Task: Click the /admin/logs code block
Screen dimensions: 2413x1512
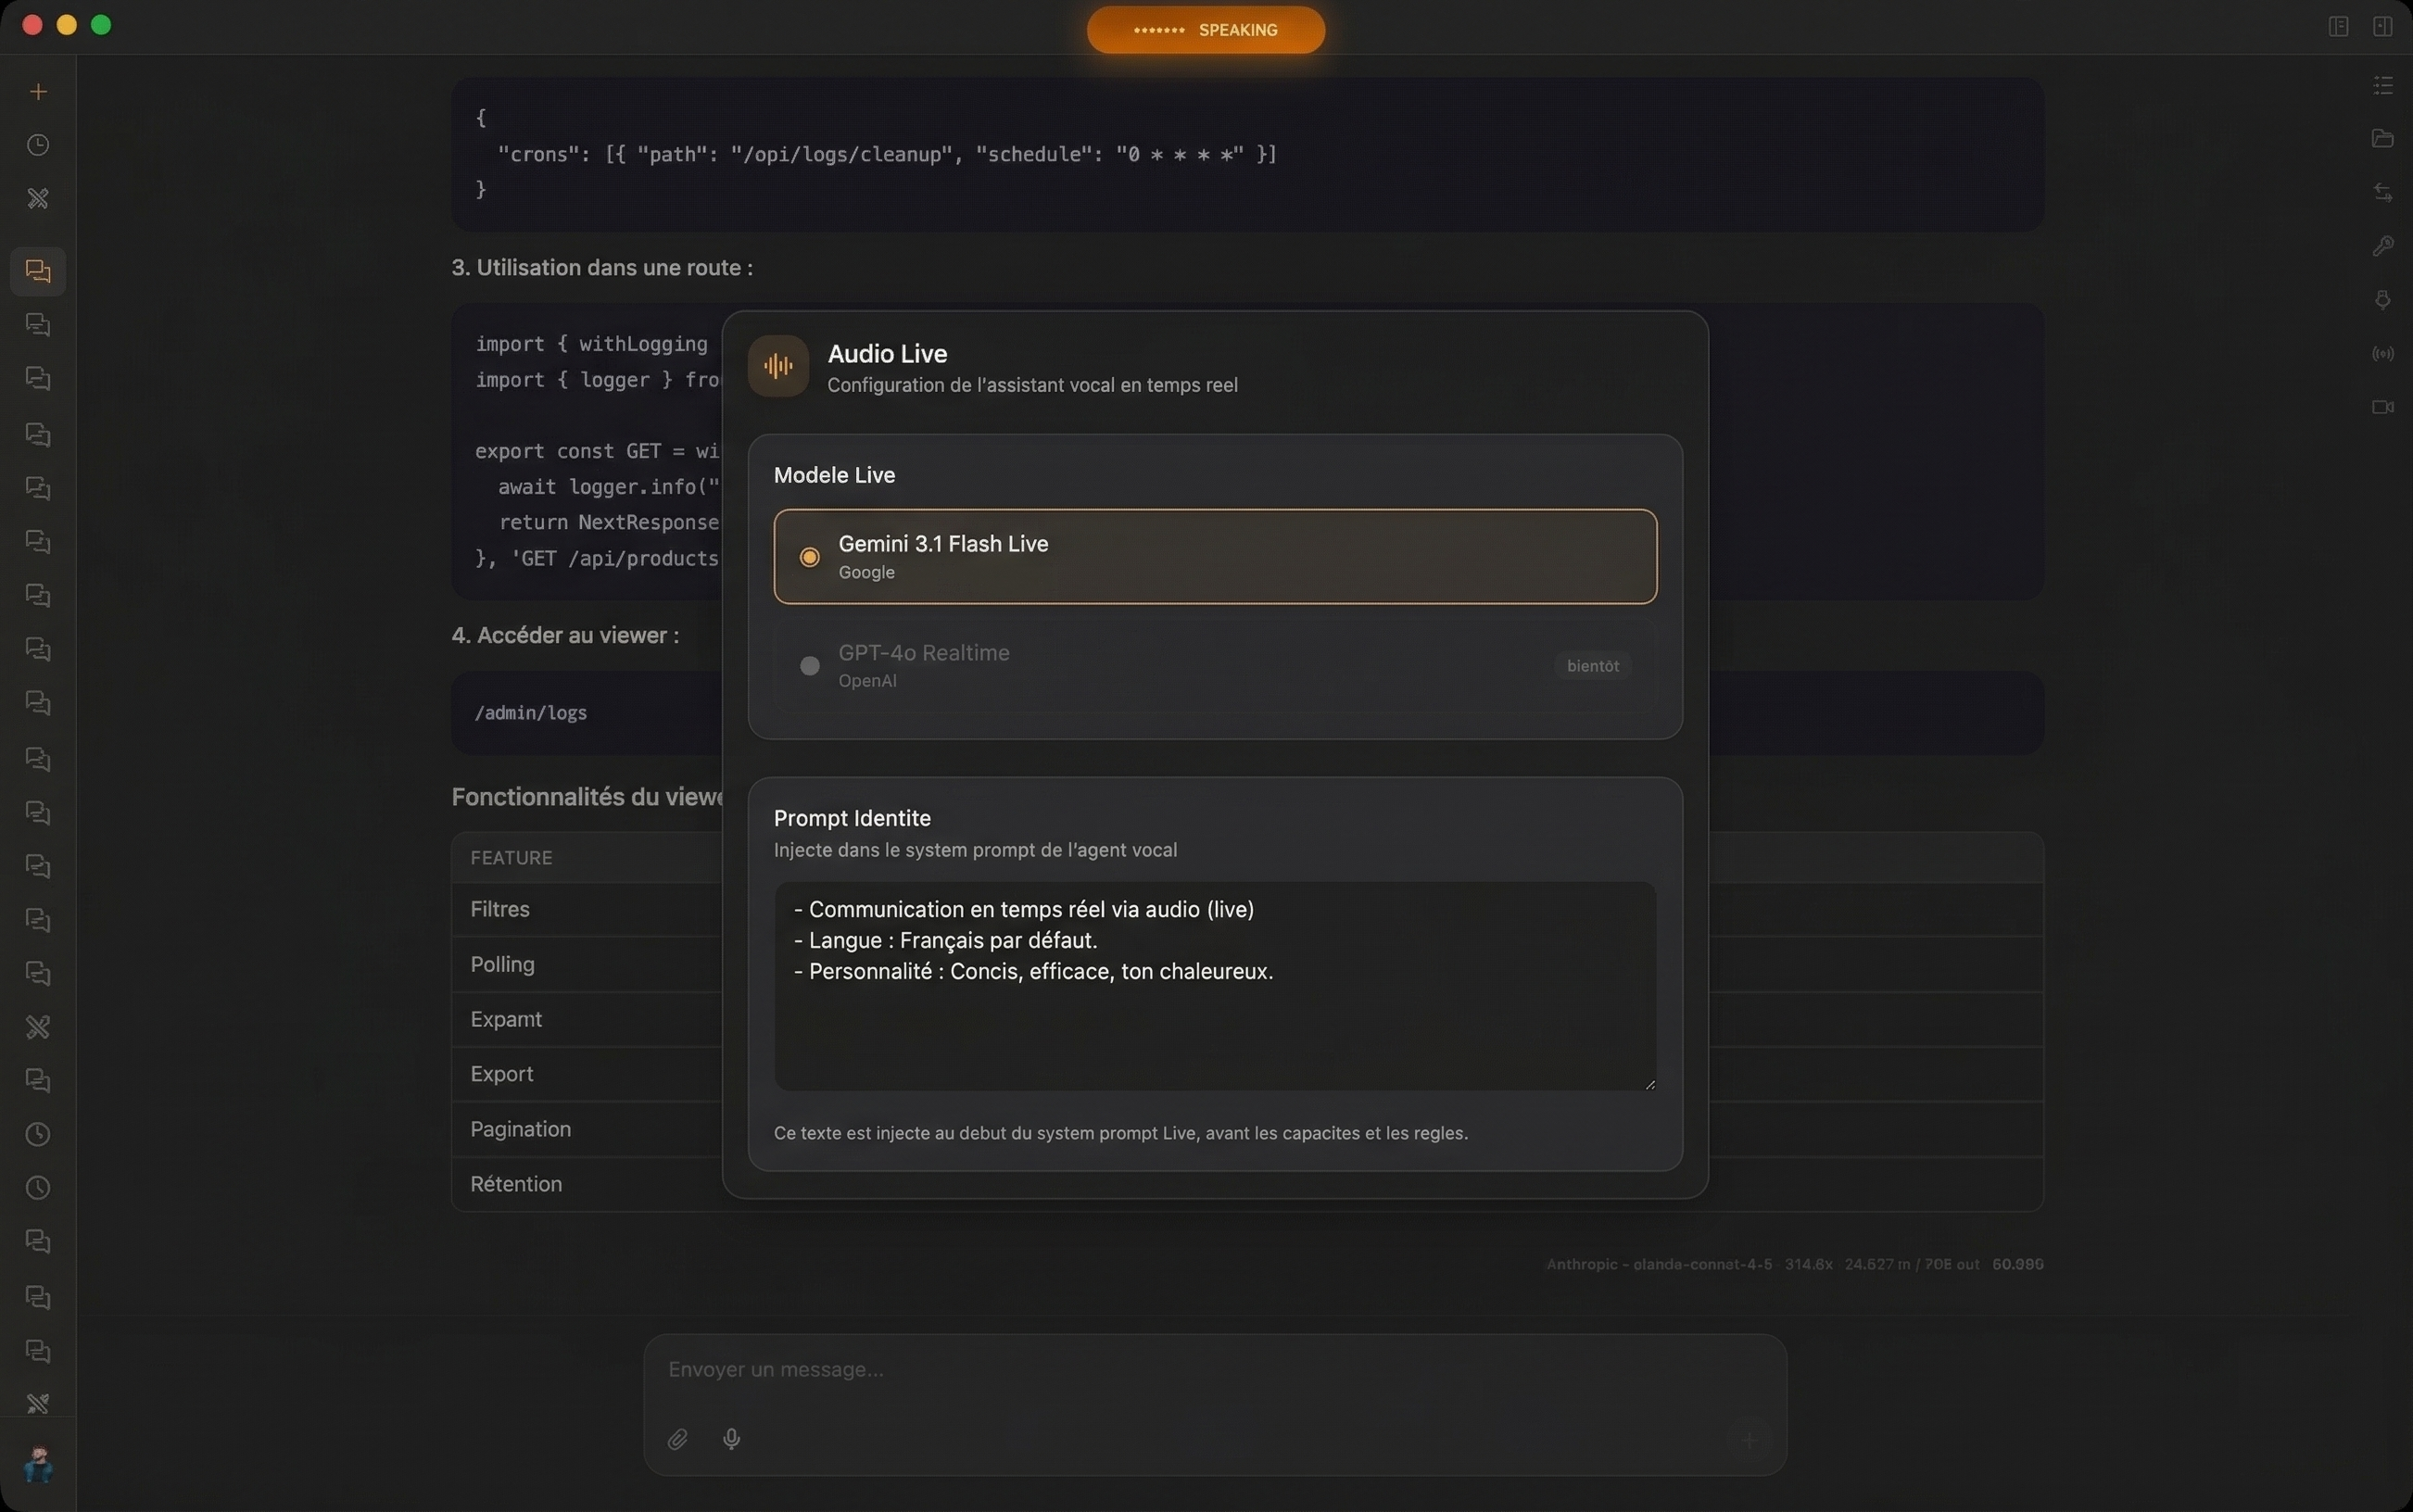Action: (586, 713)
